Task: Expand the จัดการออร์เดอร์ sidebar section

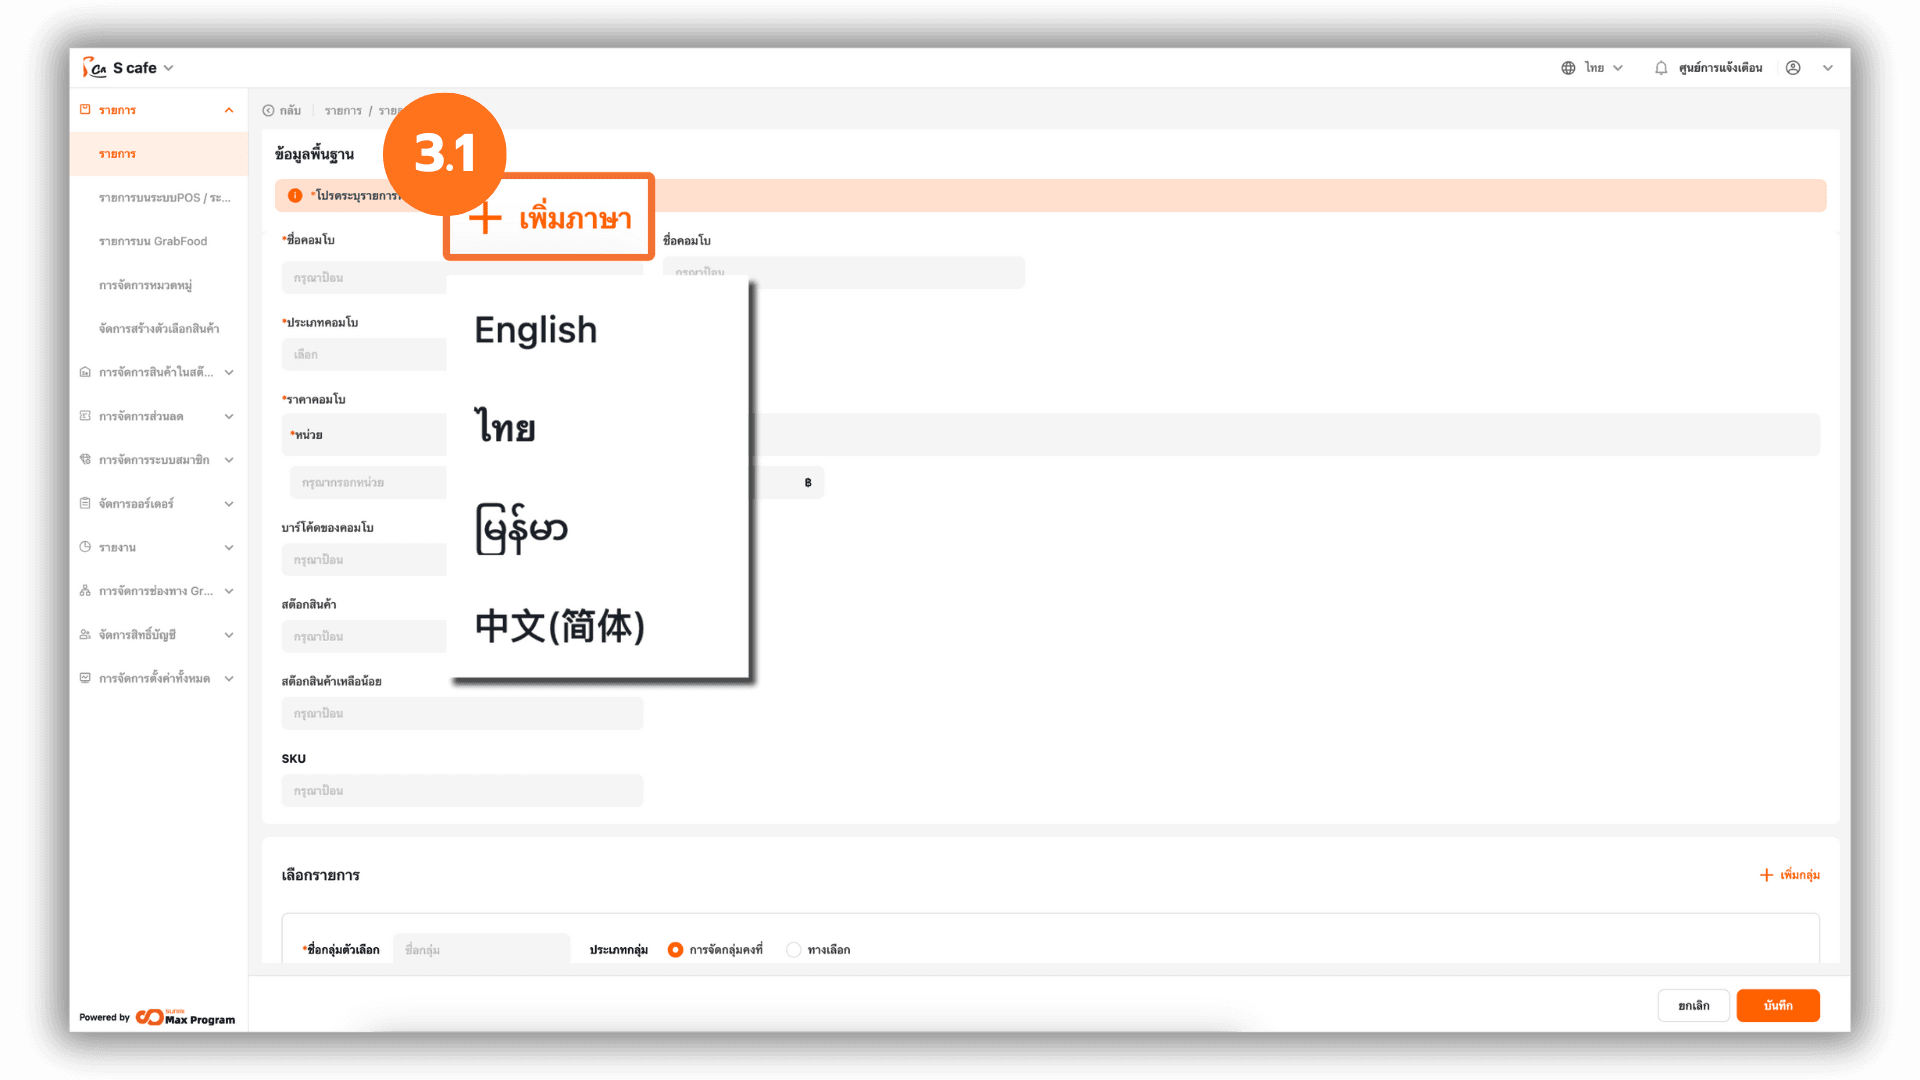Action: point(229,504)
